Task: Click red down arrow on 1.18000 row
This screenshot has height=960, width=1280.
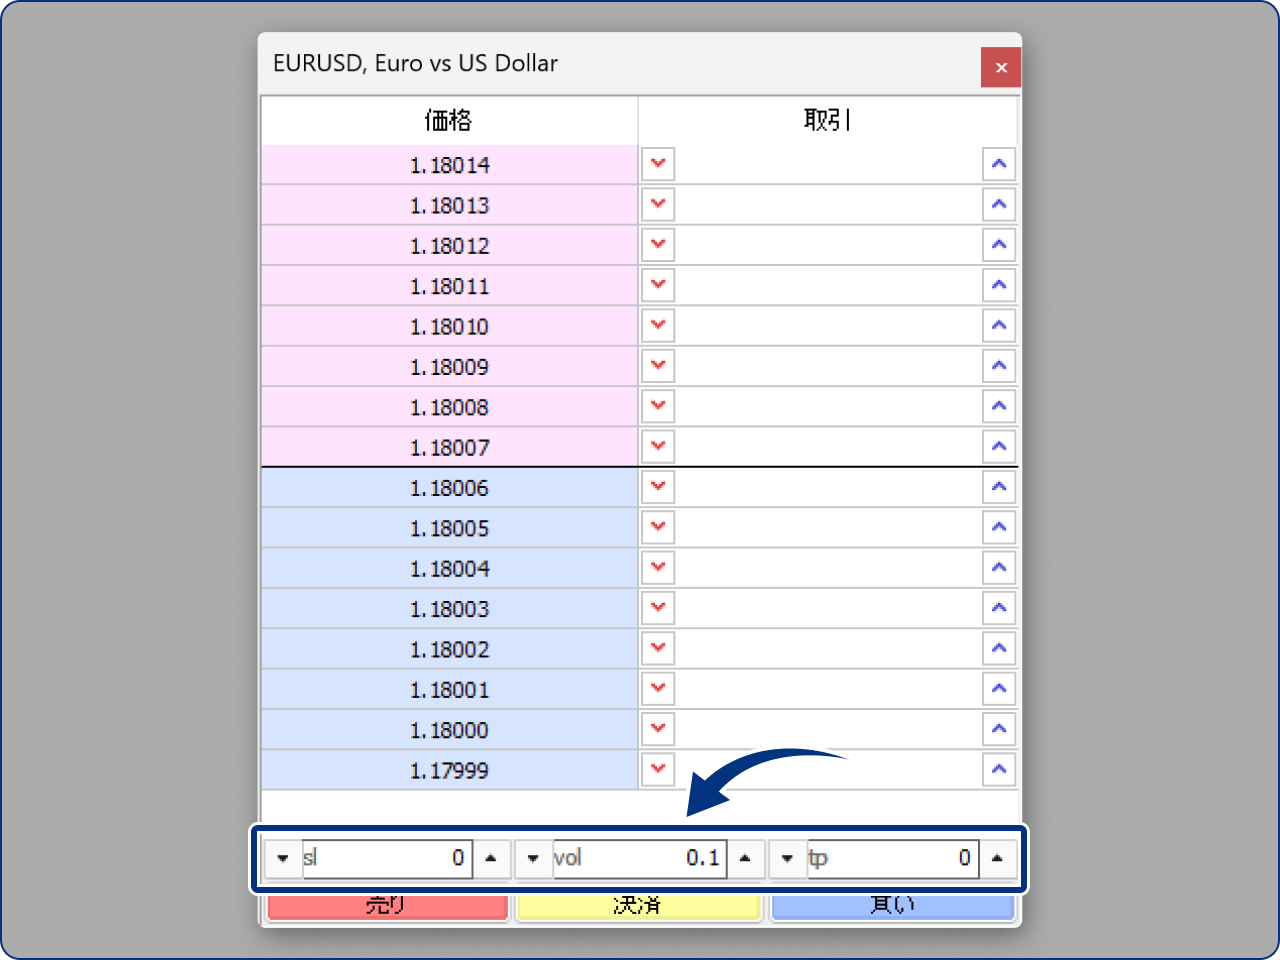Action: coord(658,729)
